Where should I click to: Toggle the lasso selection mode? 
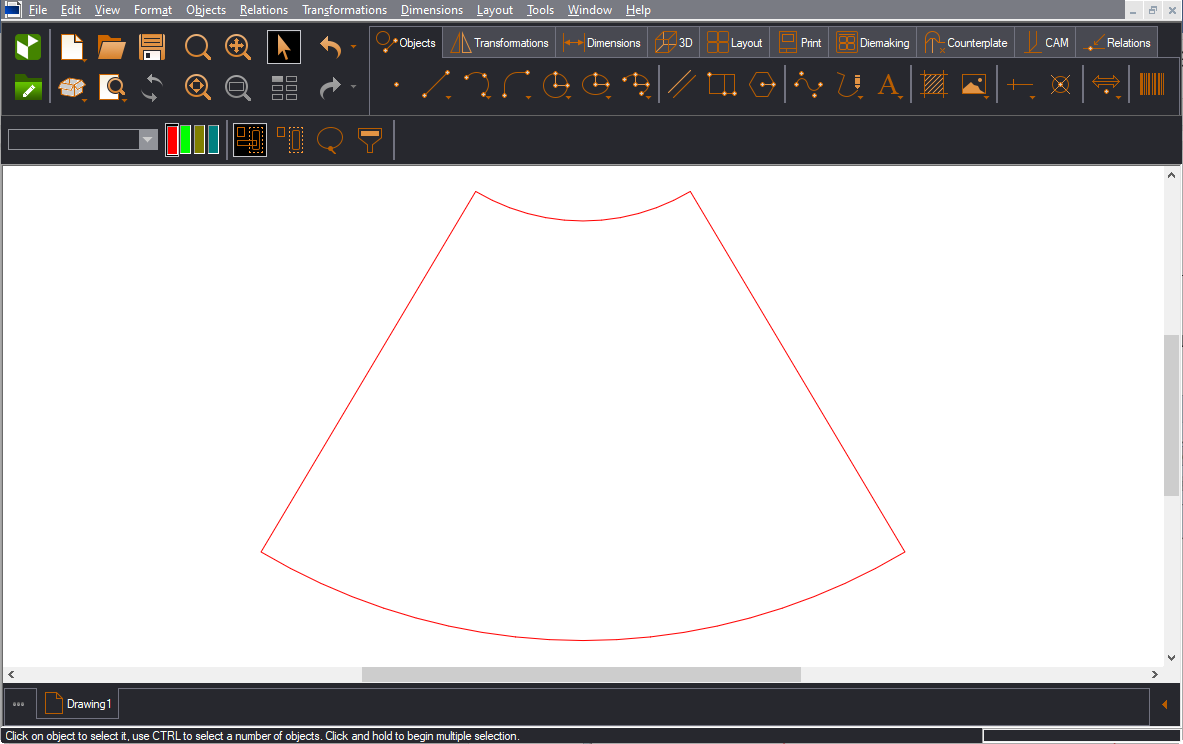(x=330, y=140)
